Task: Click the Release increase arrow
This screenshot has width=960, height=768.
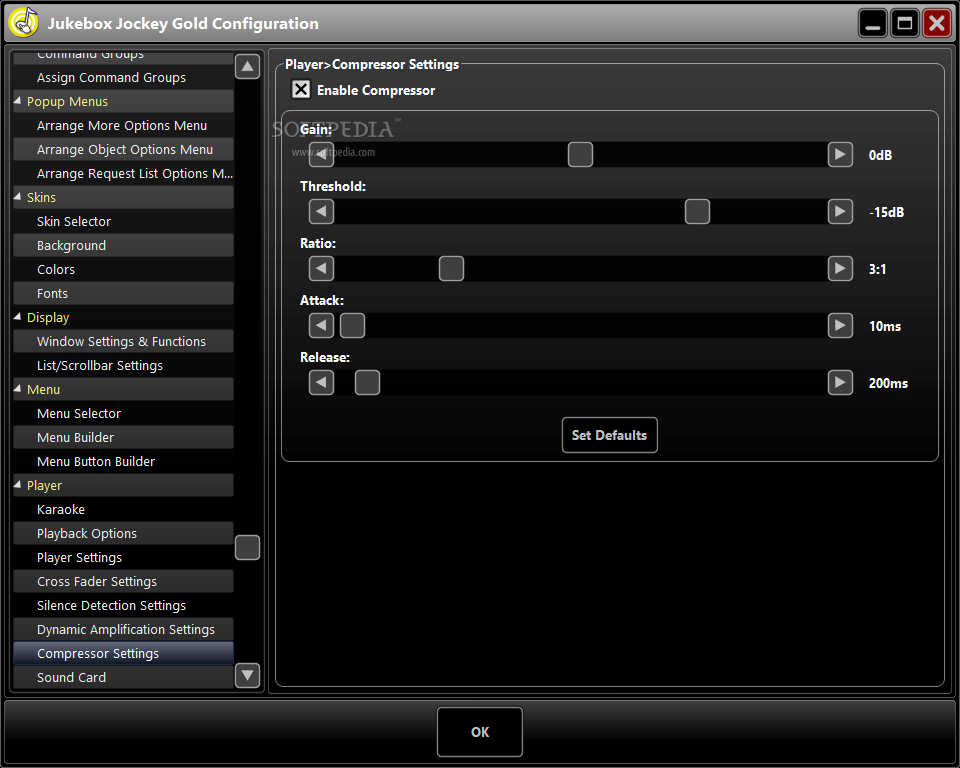Action: (x=840, y=382)
